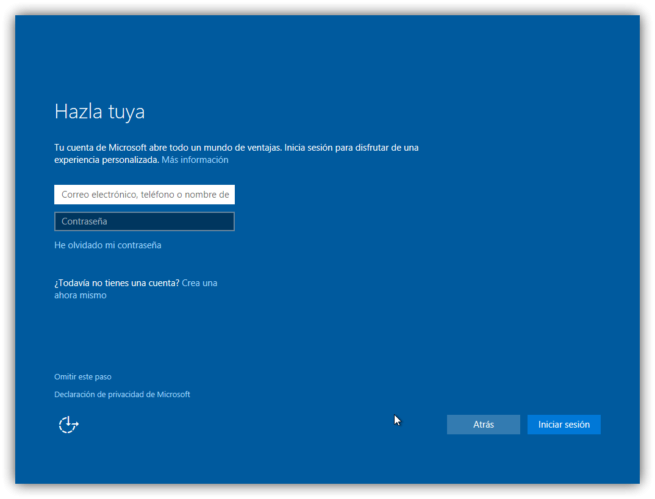Create a new account via Crea una link
The image size is (655, 499).
tap(199, 283)
